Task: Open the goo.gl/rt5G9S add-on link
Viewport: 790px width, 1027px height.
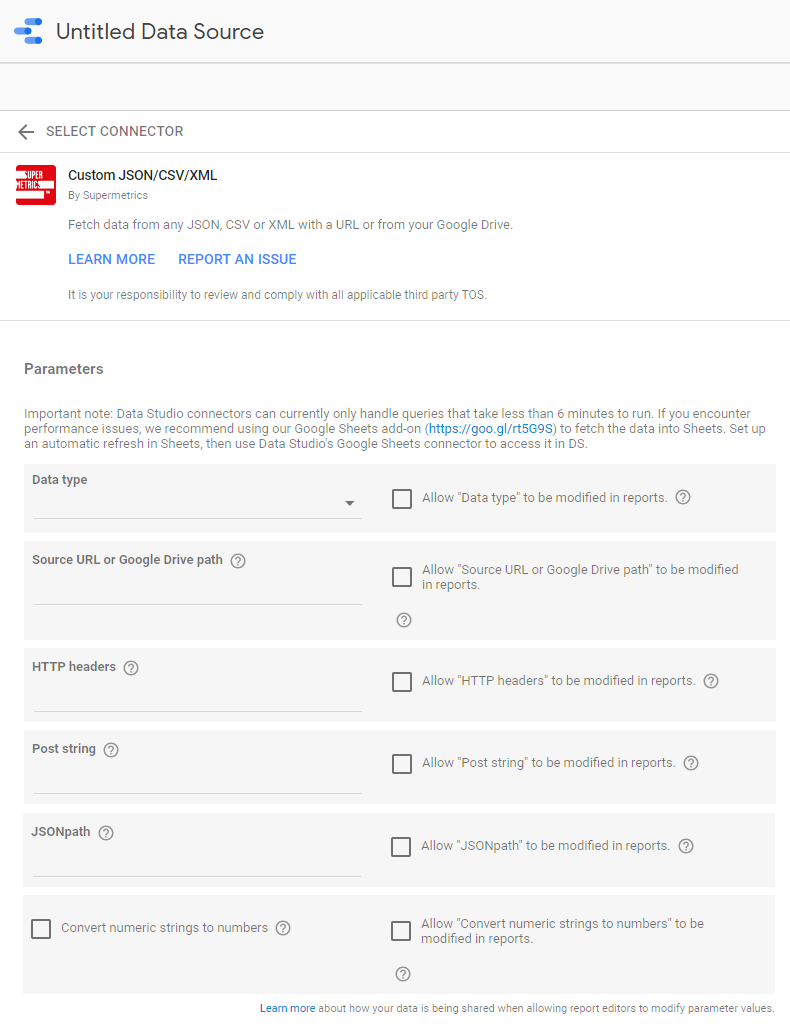Action: tap(491, 428)
